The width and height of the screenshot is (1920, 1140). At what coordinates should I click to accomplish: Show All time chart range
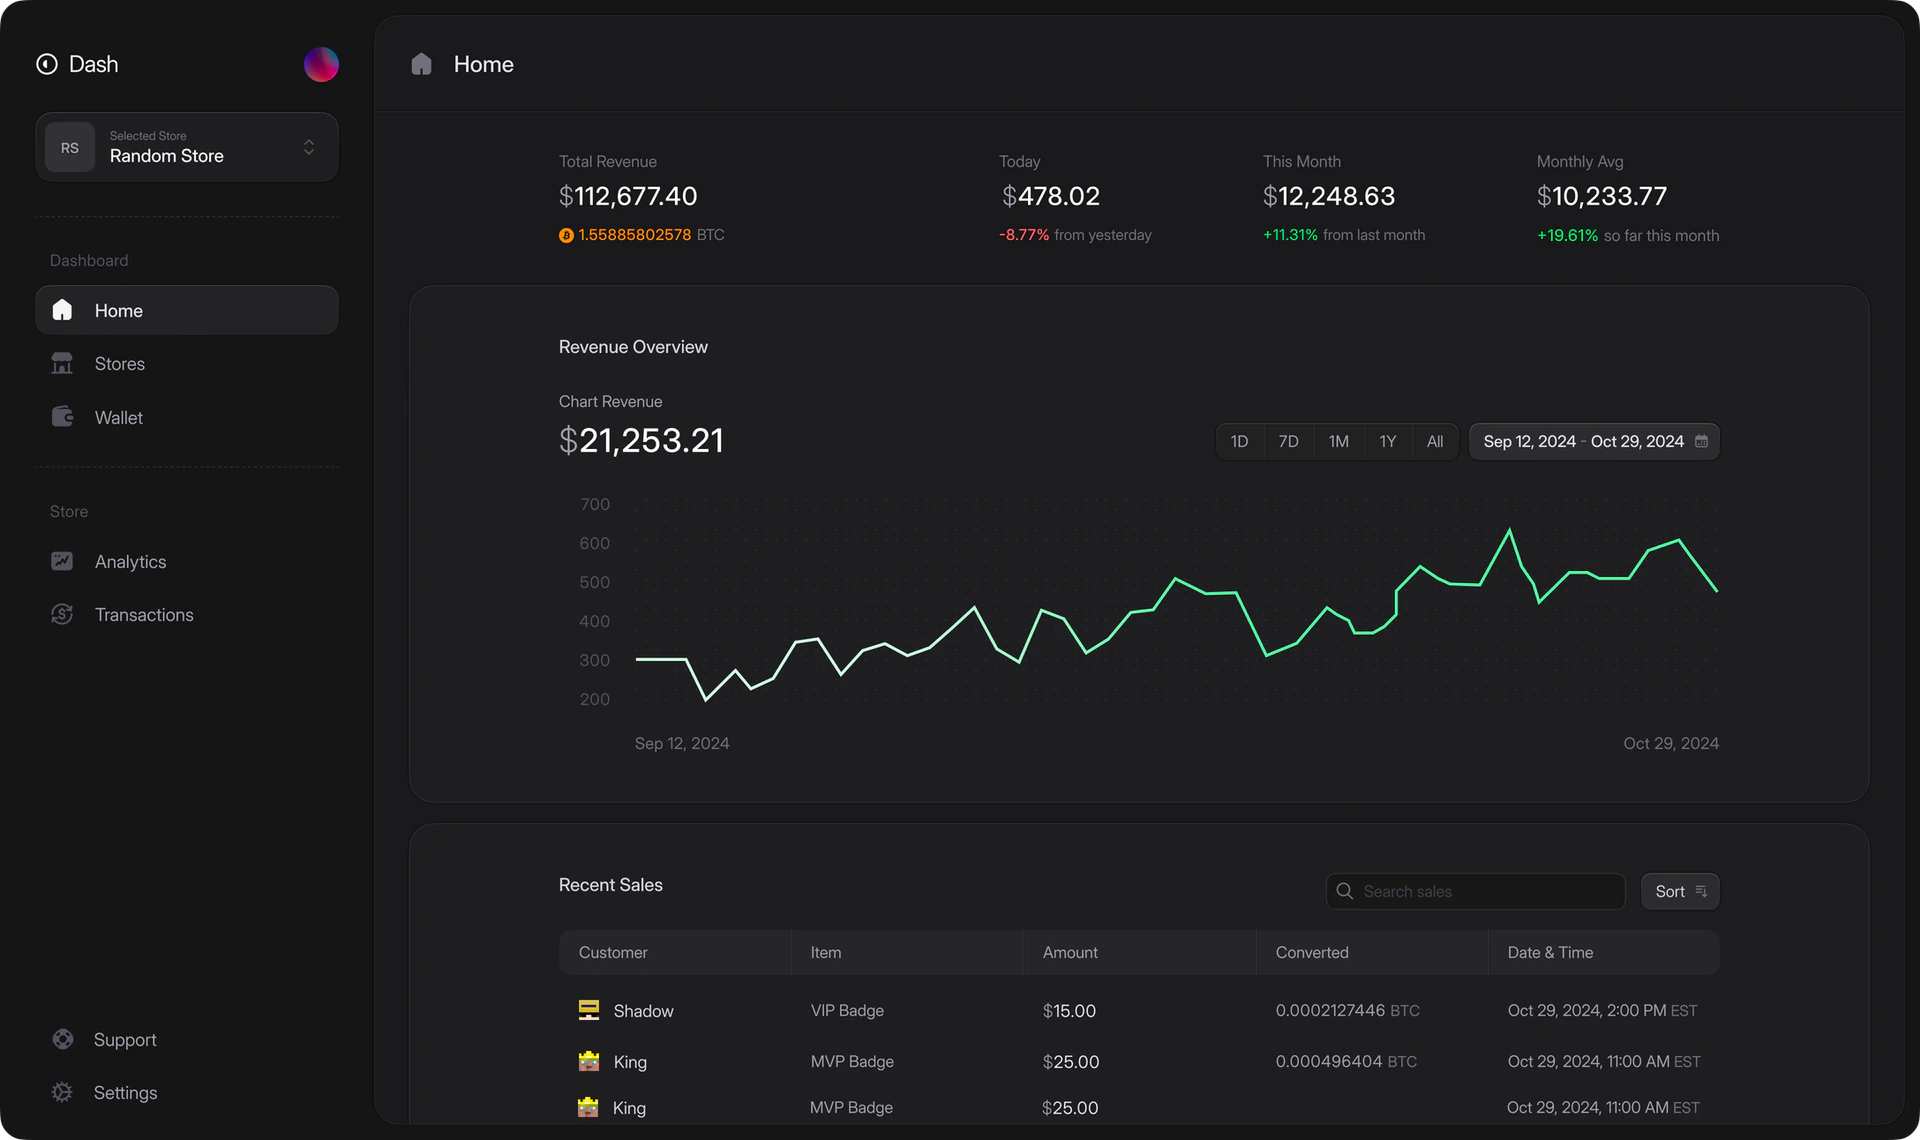(x=1435, y=441)
